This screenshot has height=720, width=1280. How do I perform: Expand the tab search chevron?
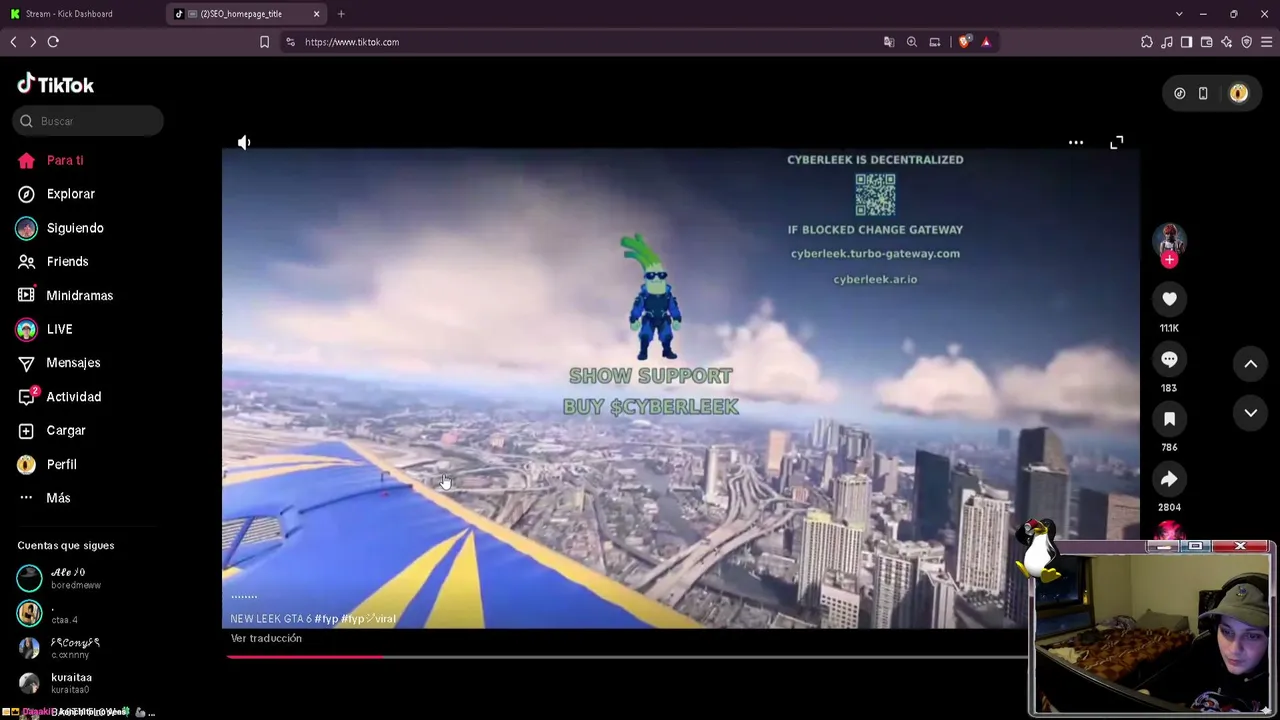pos(1179,14)
